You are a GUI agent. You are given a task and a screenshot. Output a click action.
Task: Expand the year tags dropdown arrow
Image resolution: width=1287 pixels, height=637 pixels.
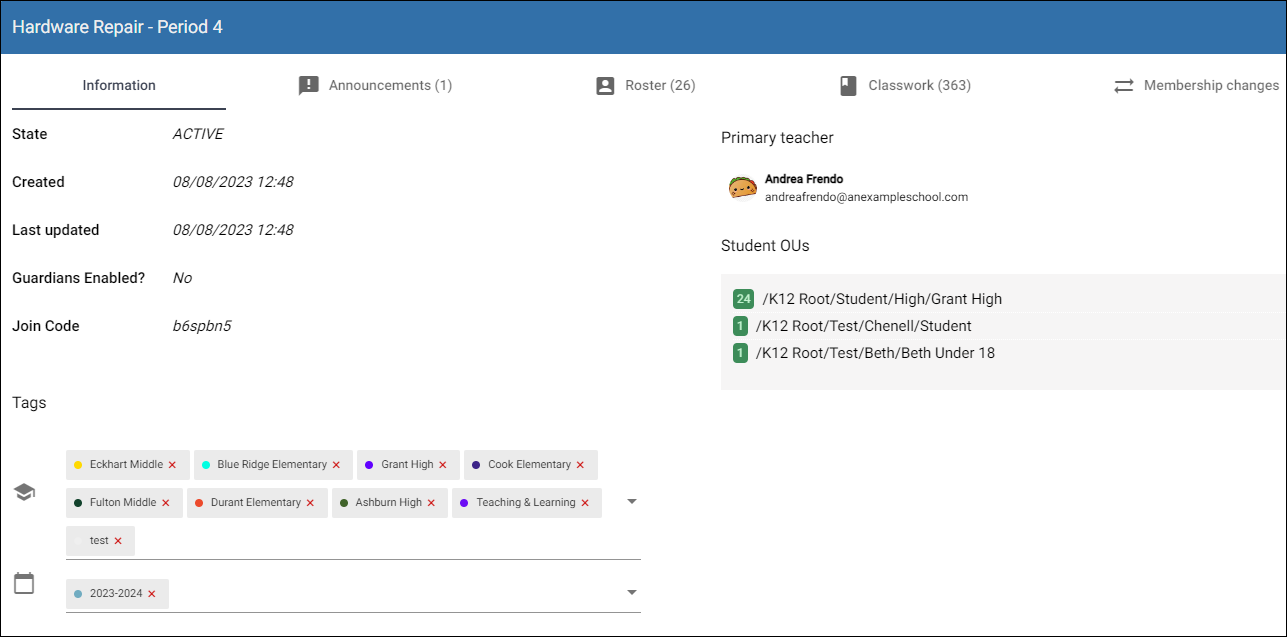click(x=631, y=592)
